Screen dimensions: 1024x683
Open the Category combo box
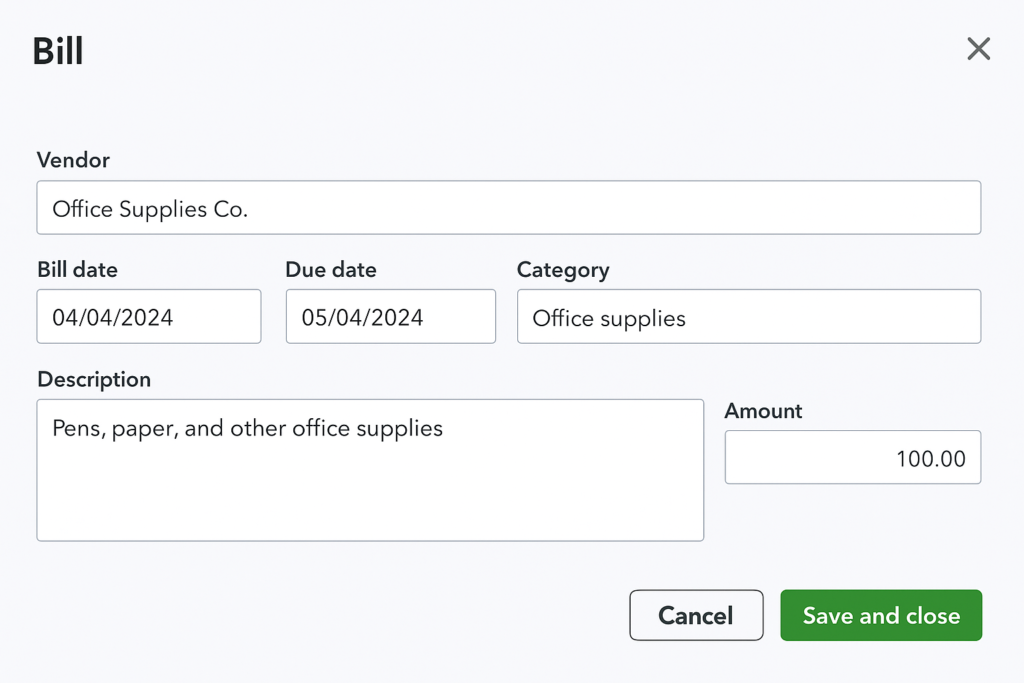click(x=748, y=317)
